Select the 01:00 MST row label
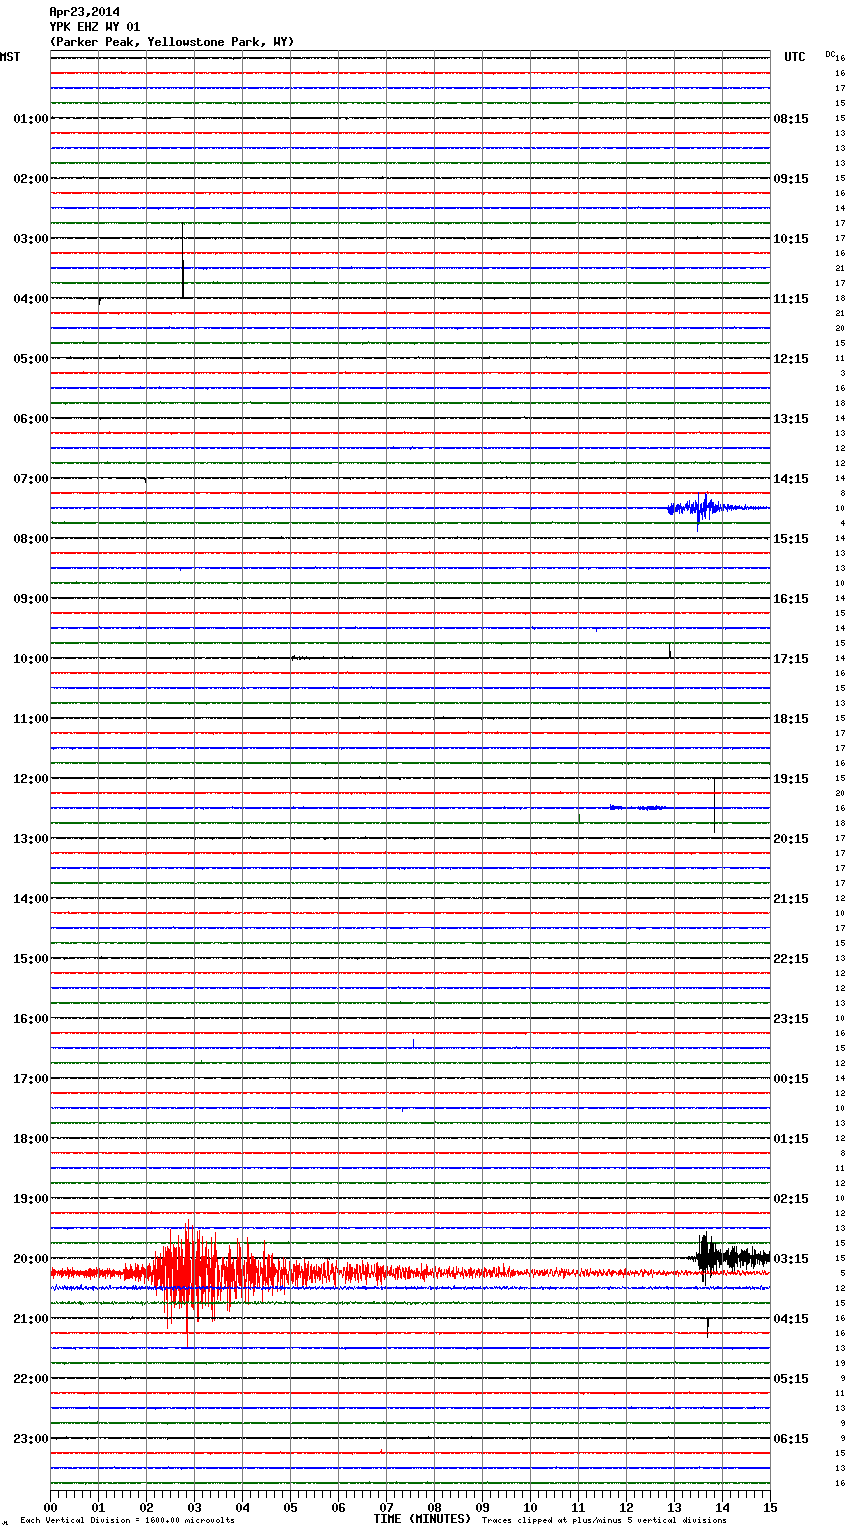Screen dimensions: 850x1534 coord(31,119)
